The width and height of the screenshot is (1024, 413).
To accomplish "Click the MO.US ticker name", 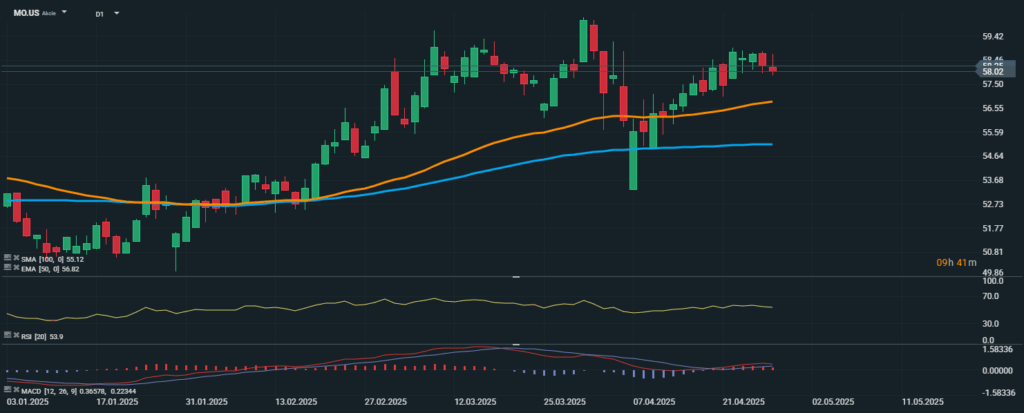I will [24, 14].
